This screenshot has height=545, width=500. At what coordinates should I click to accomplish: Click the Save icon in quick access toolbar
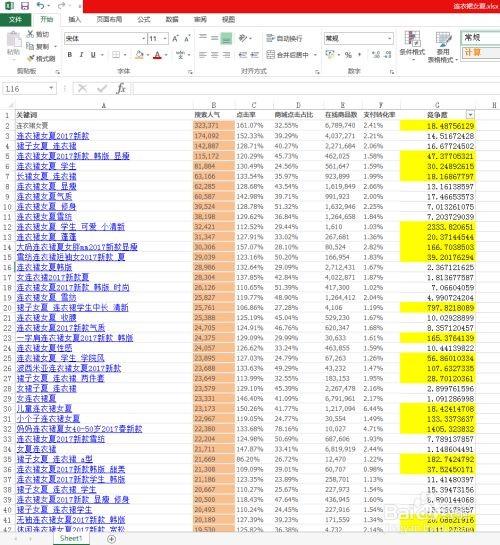[x=25, y=6]
